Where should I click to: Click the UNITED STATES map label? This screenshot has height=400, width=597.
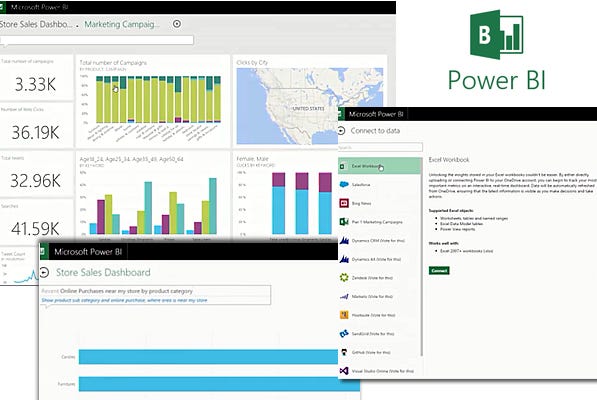[x=308, y=108]
